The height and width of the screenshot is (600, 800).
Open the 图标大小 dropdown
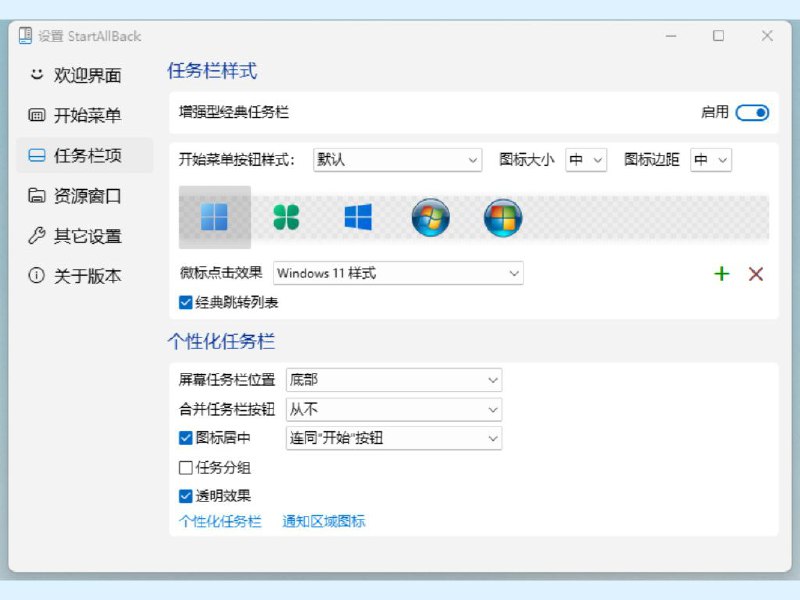click(x=586, y=160)
